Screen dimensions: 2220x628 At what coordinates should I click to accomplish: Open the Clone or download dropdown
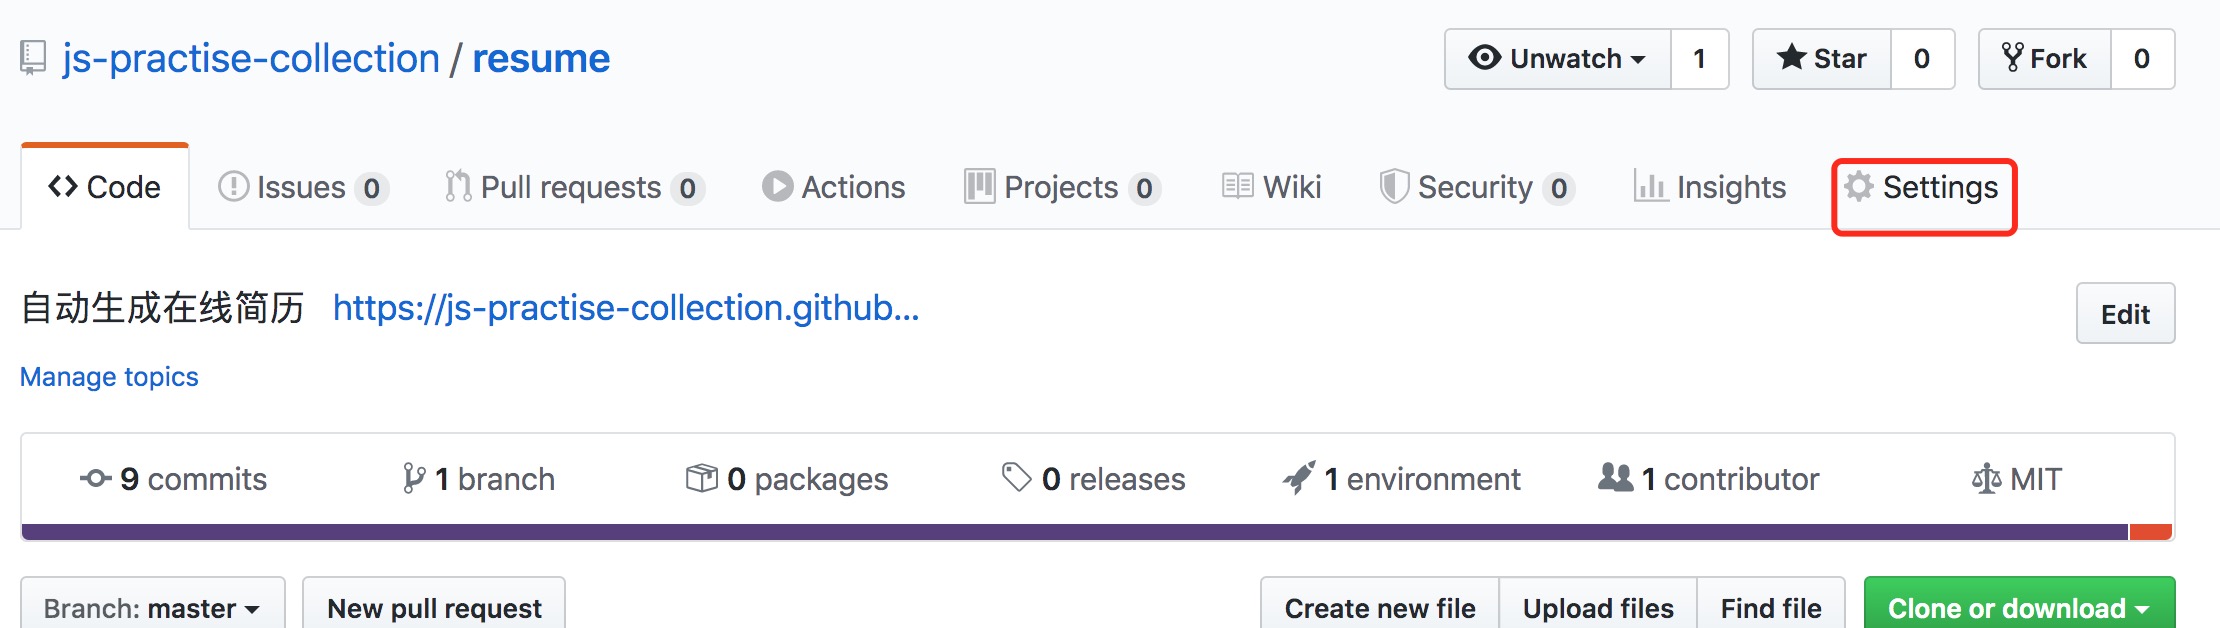(2019, 606)
